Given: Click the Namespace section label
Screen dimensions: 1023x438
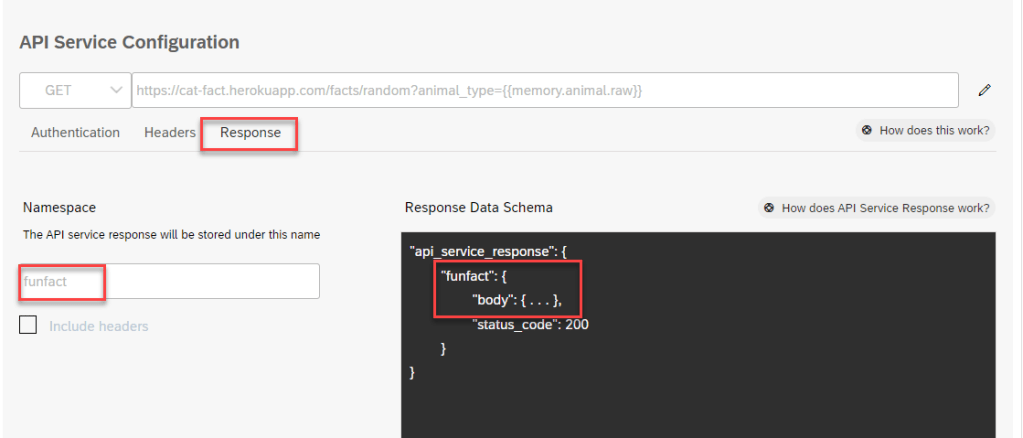Looking at the screenshot, I should pos(59,208).
